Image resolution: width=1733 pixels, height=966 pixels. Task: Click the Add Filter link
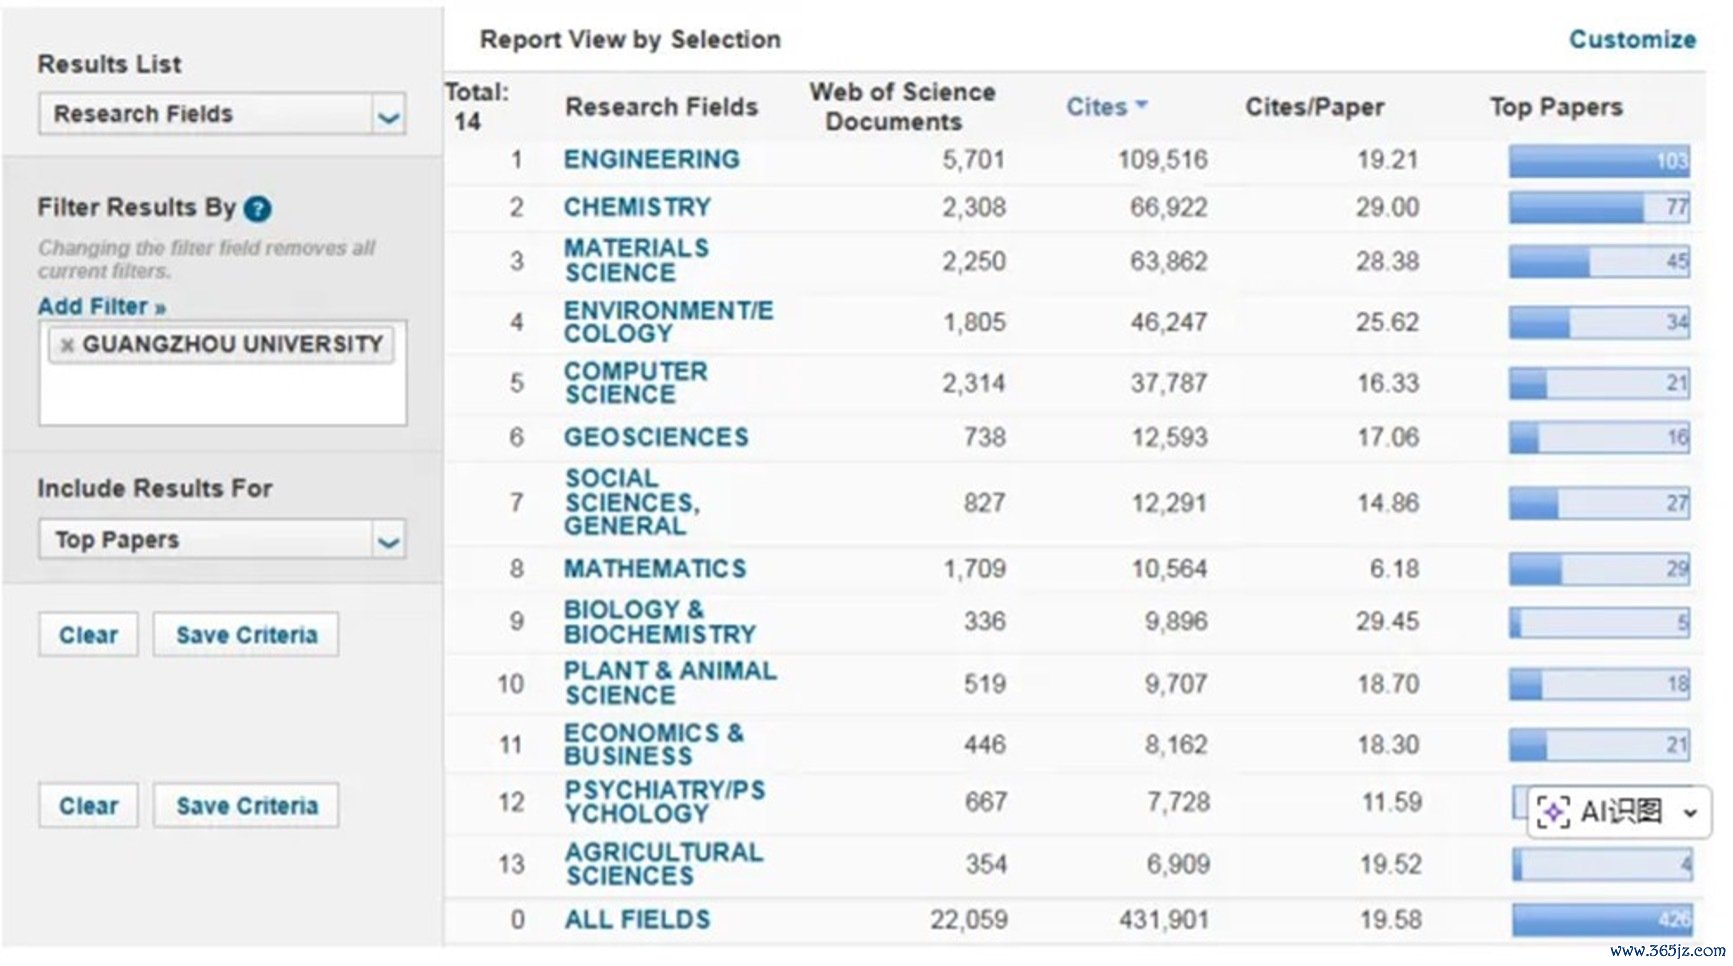102,306
